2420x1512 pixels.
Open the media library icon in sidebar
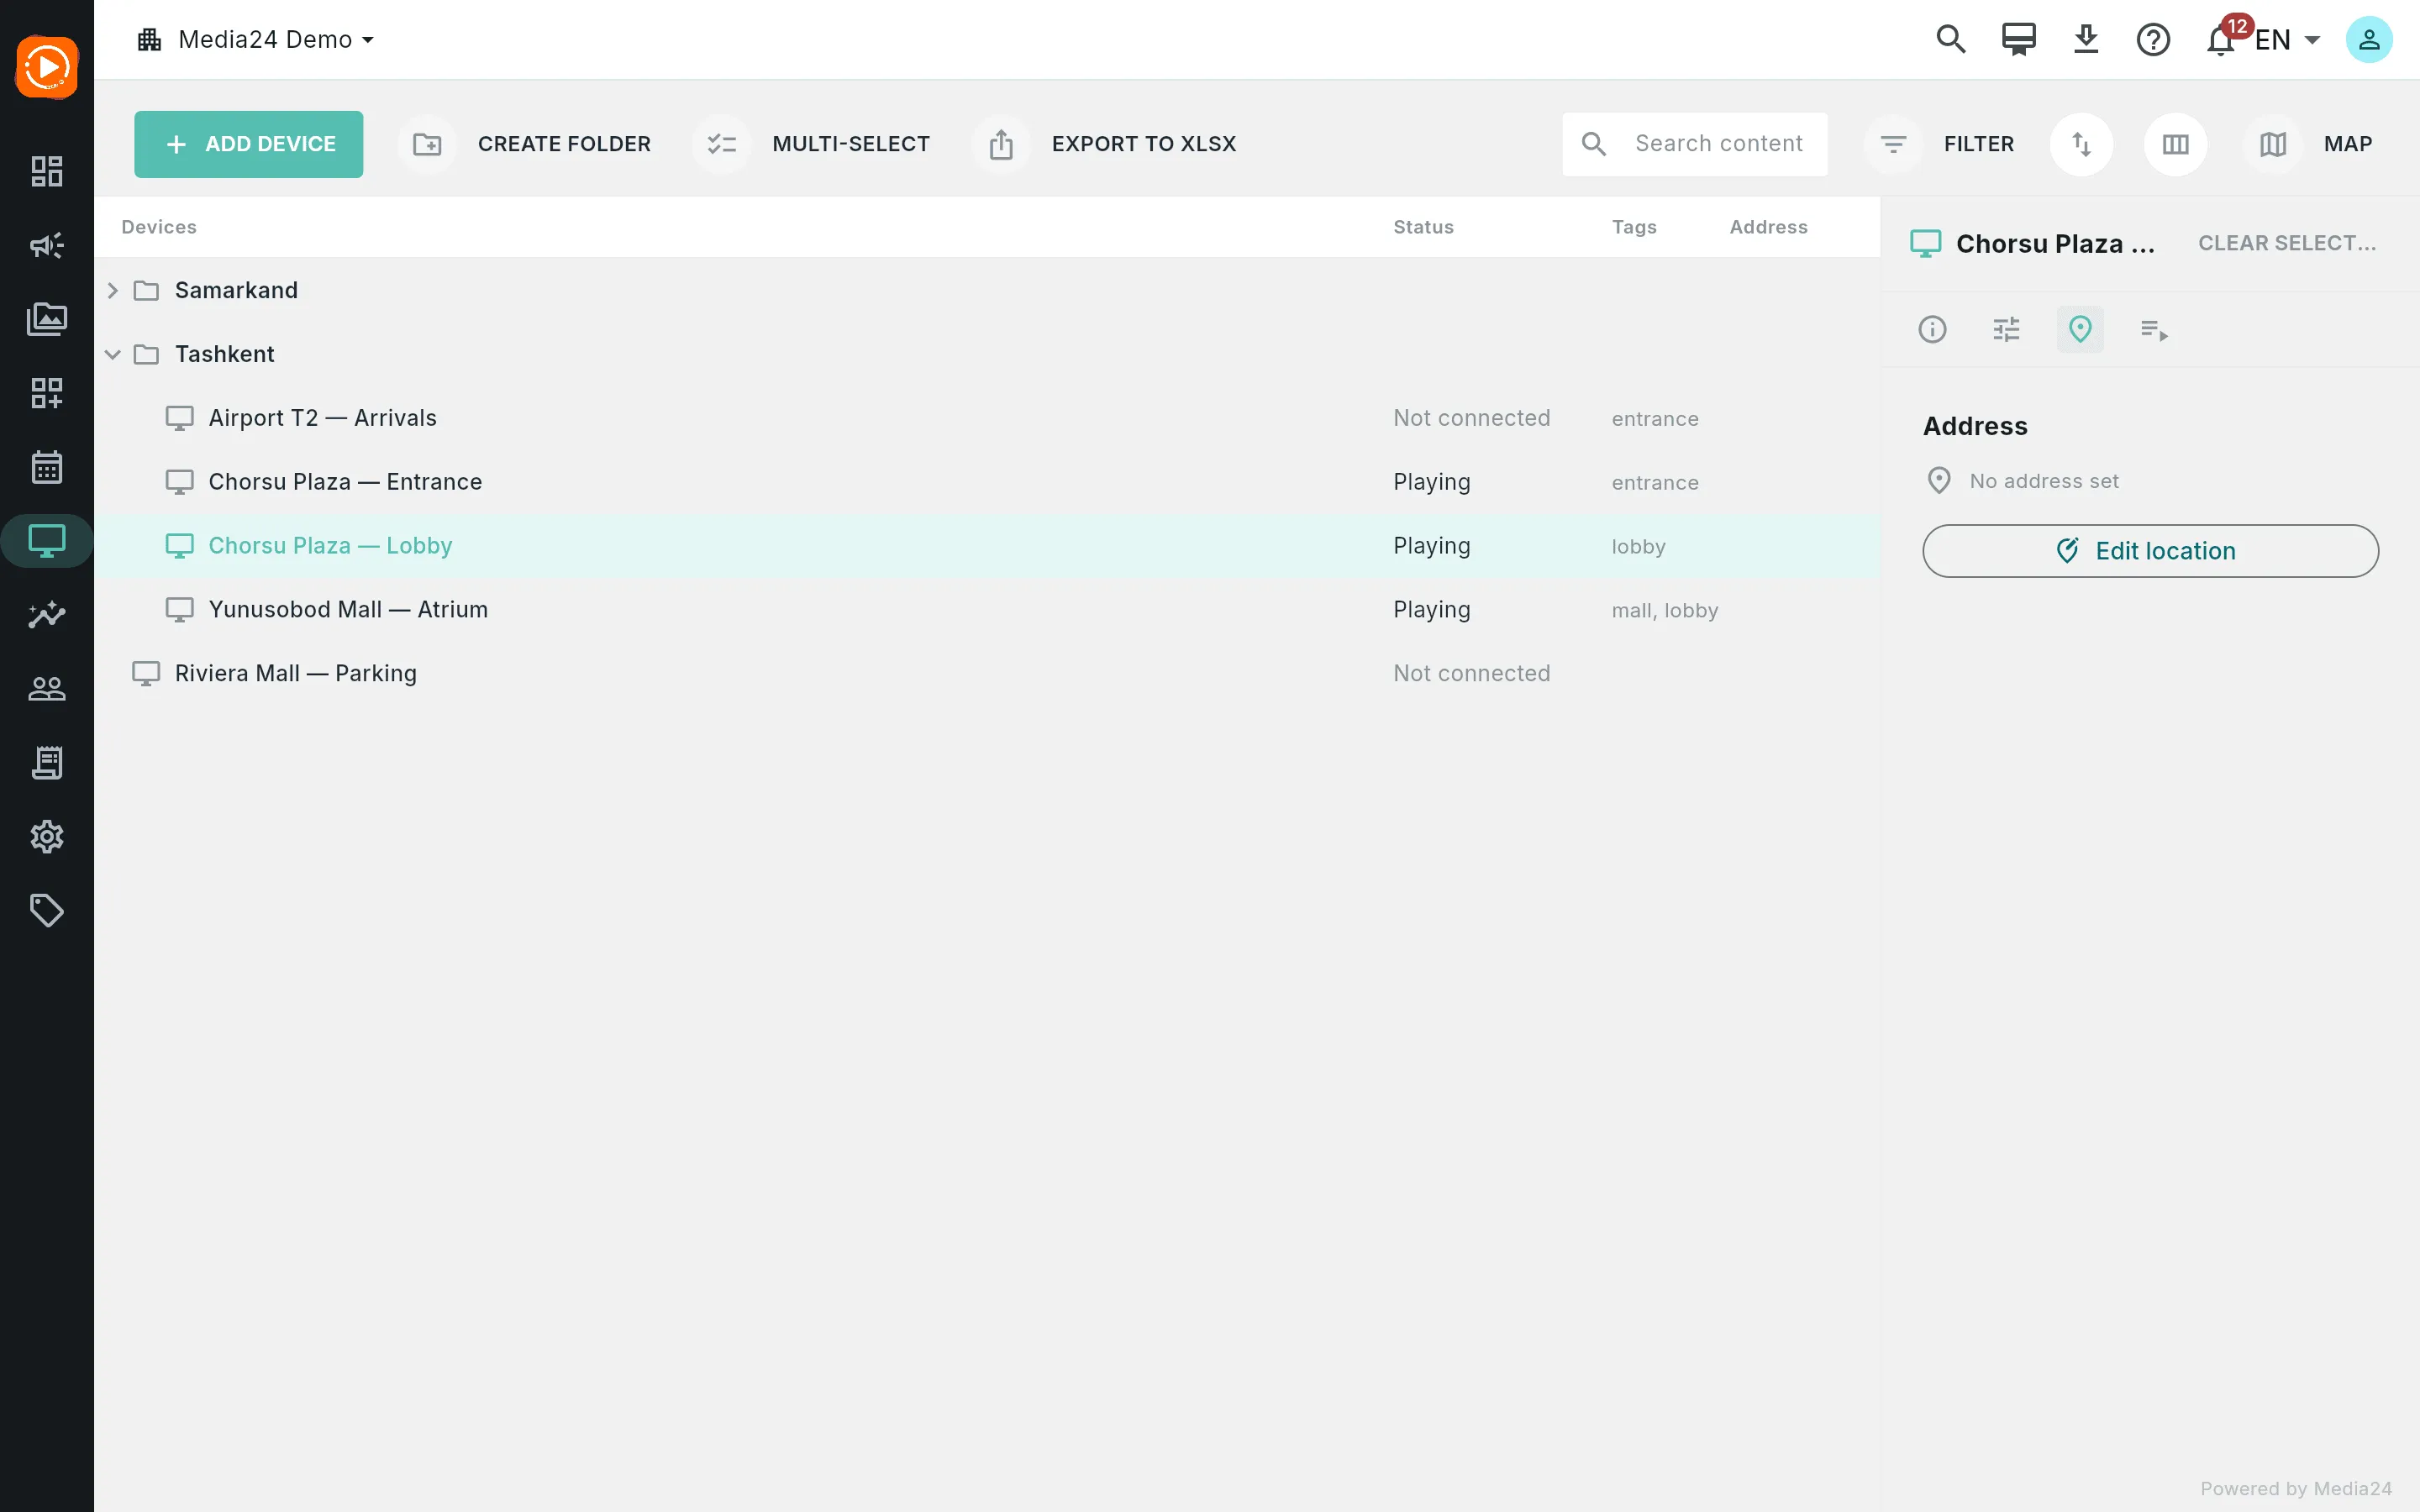coord(47,319)
